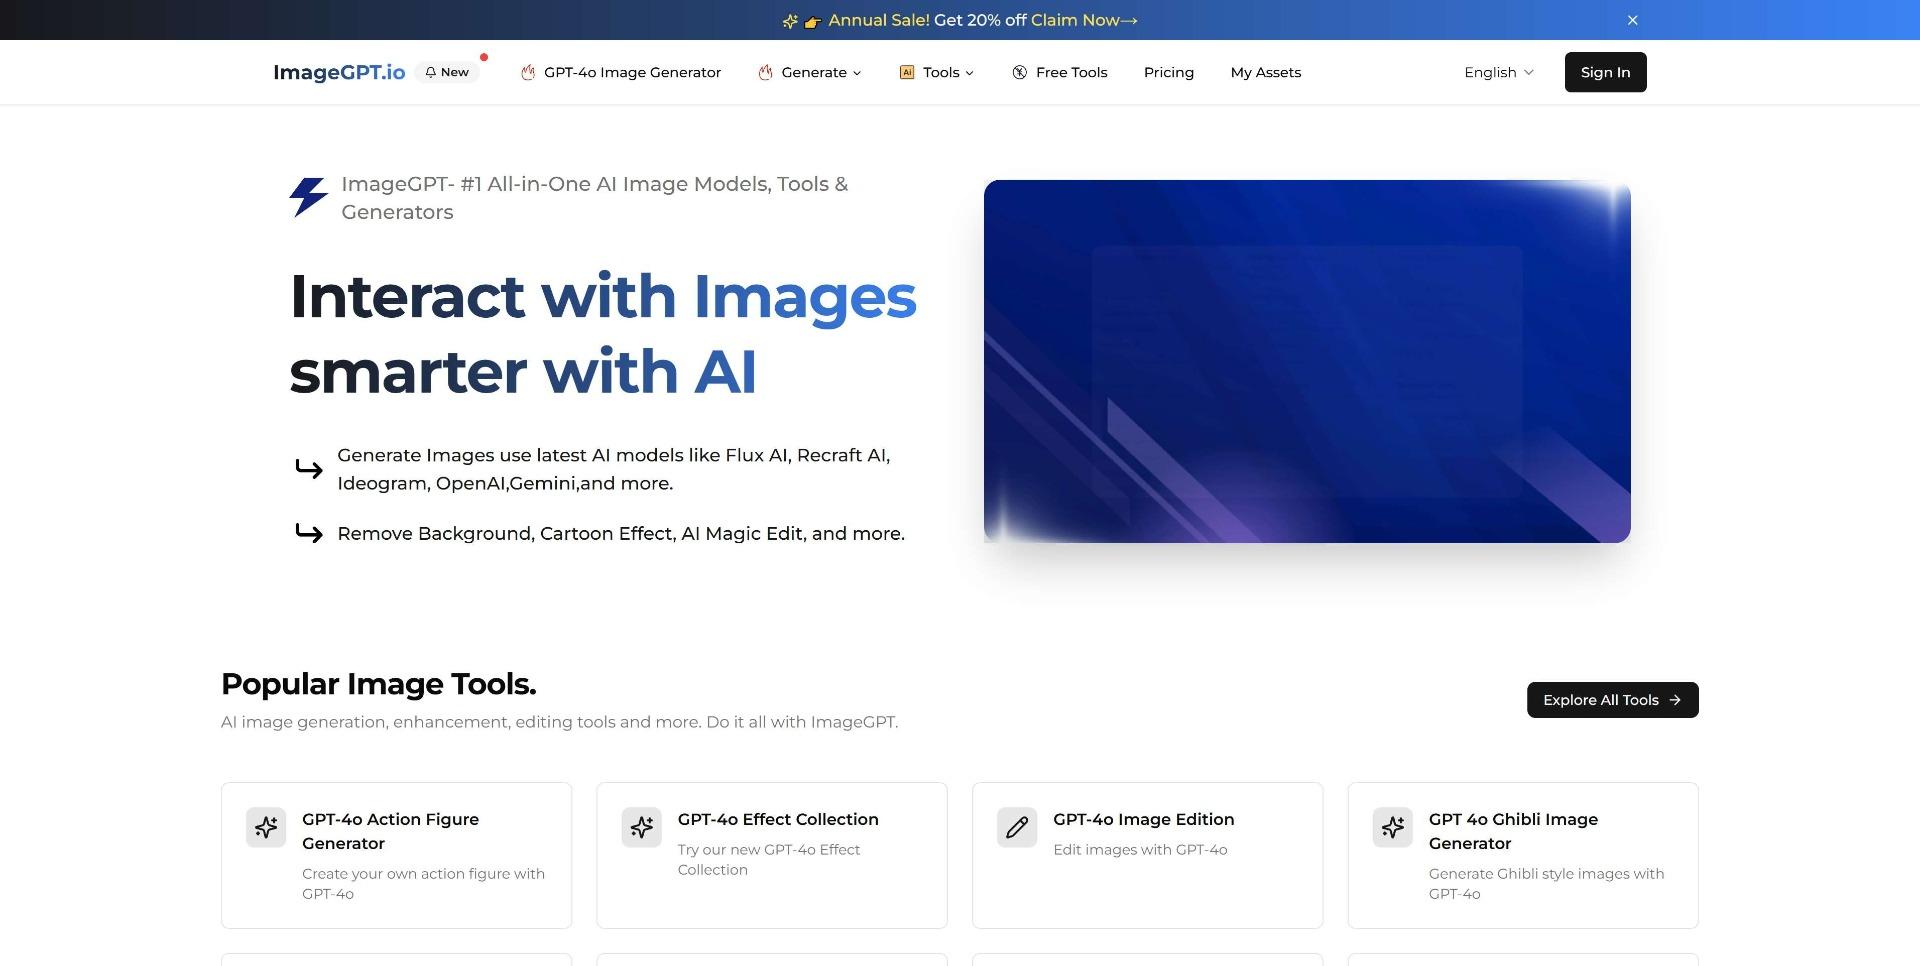The width and height of the screenshot is (1920, 966).
Task: Click the Interact with Images headline
Action: 603,334
